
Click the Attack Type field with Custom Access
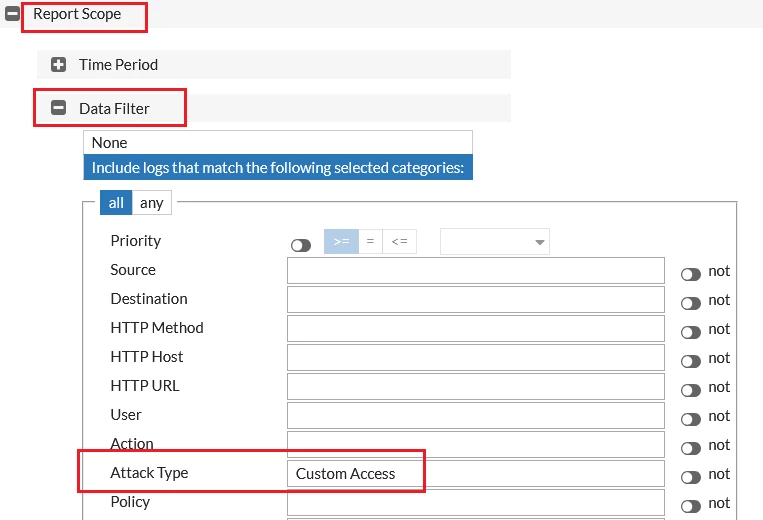(x=476, y=473)
